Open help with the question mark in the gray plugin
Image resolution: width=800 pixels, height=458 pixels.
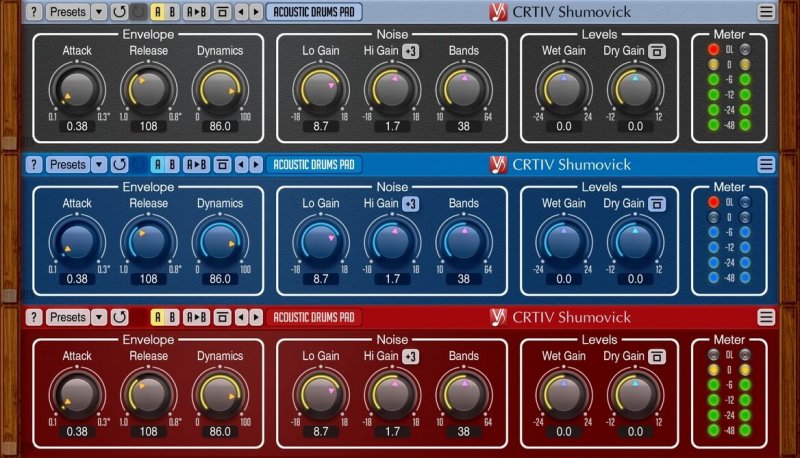click(x=34, y=12)
